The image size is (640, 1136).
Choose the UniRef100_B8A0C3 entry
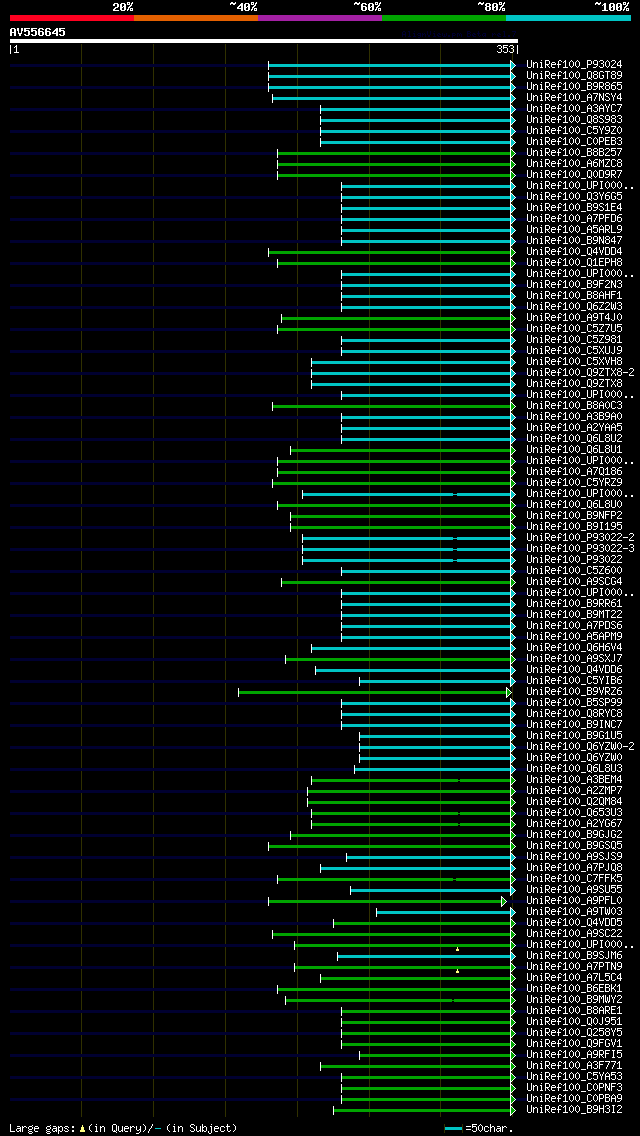574,406
